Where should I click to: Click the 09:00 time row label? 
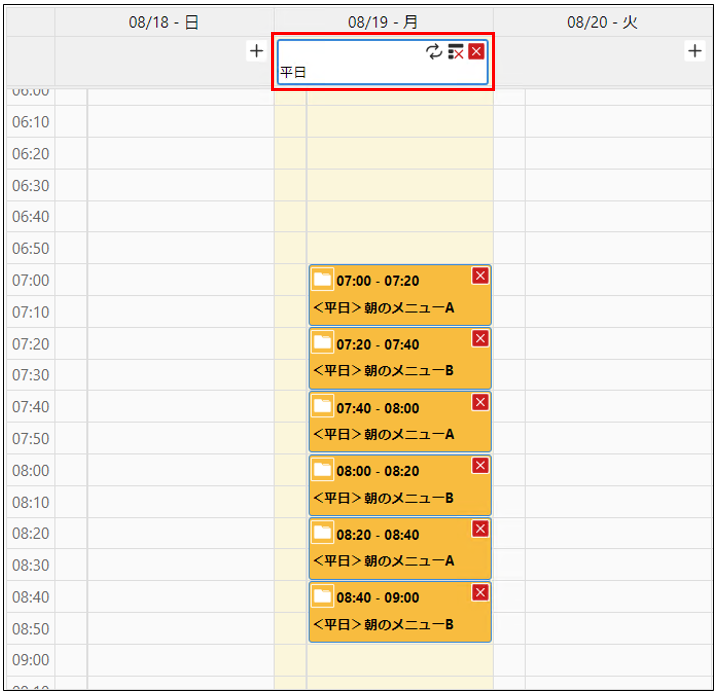coord(31,660)
